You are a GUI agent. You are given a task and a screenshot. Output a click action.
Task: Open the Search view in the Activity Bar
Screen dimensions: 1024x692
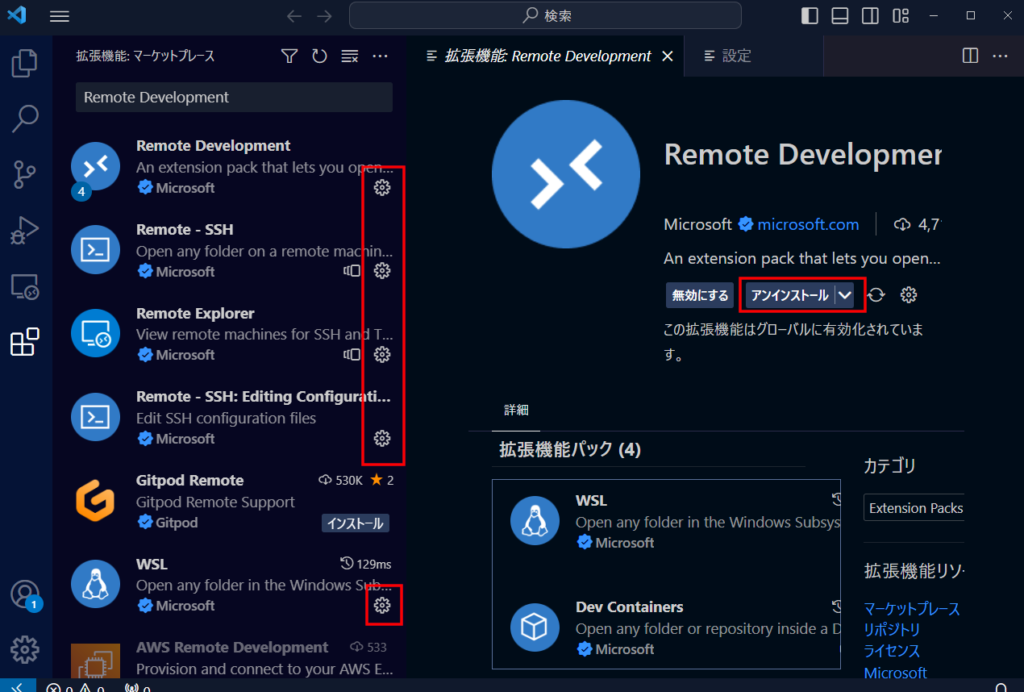[25, 119]
